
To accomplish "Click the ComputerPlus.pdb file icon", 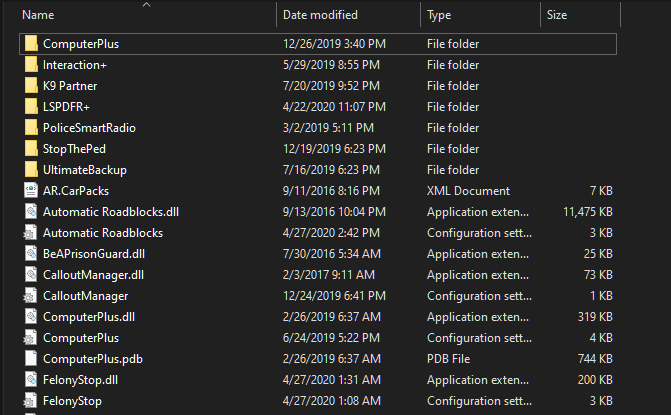I will click(31, 359).
